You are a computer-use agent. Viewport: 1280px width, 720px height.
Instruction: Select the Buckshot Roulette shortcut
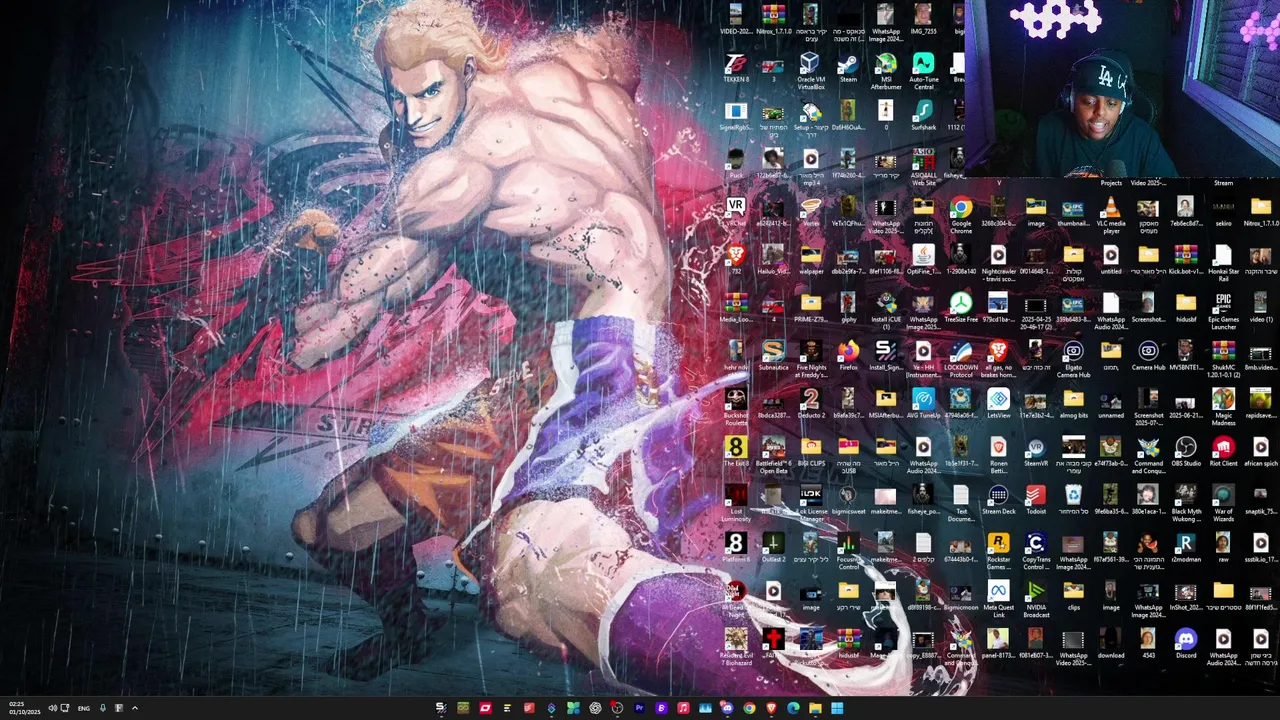click(735, 407)
